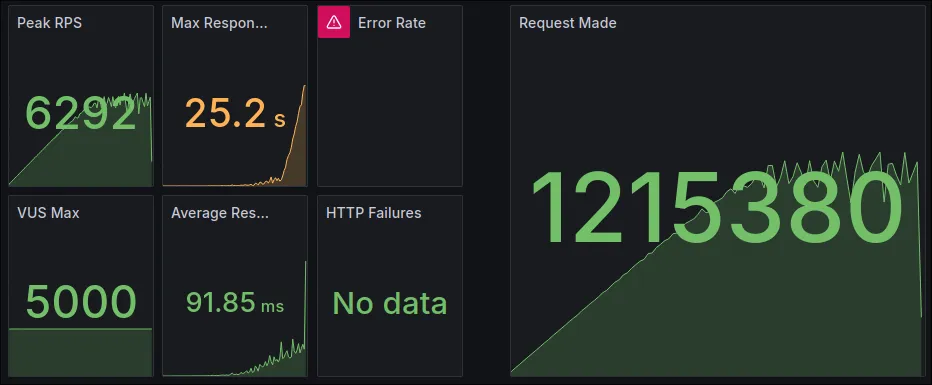Select the 25.2 s max response value
932x385 pixels.
(235, 113)
